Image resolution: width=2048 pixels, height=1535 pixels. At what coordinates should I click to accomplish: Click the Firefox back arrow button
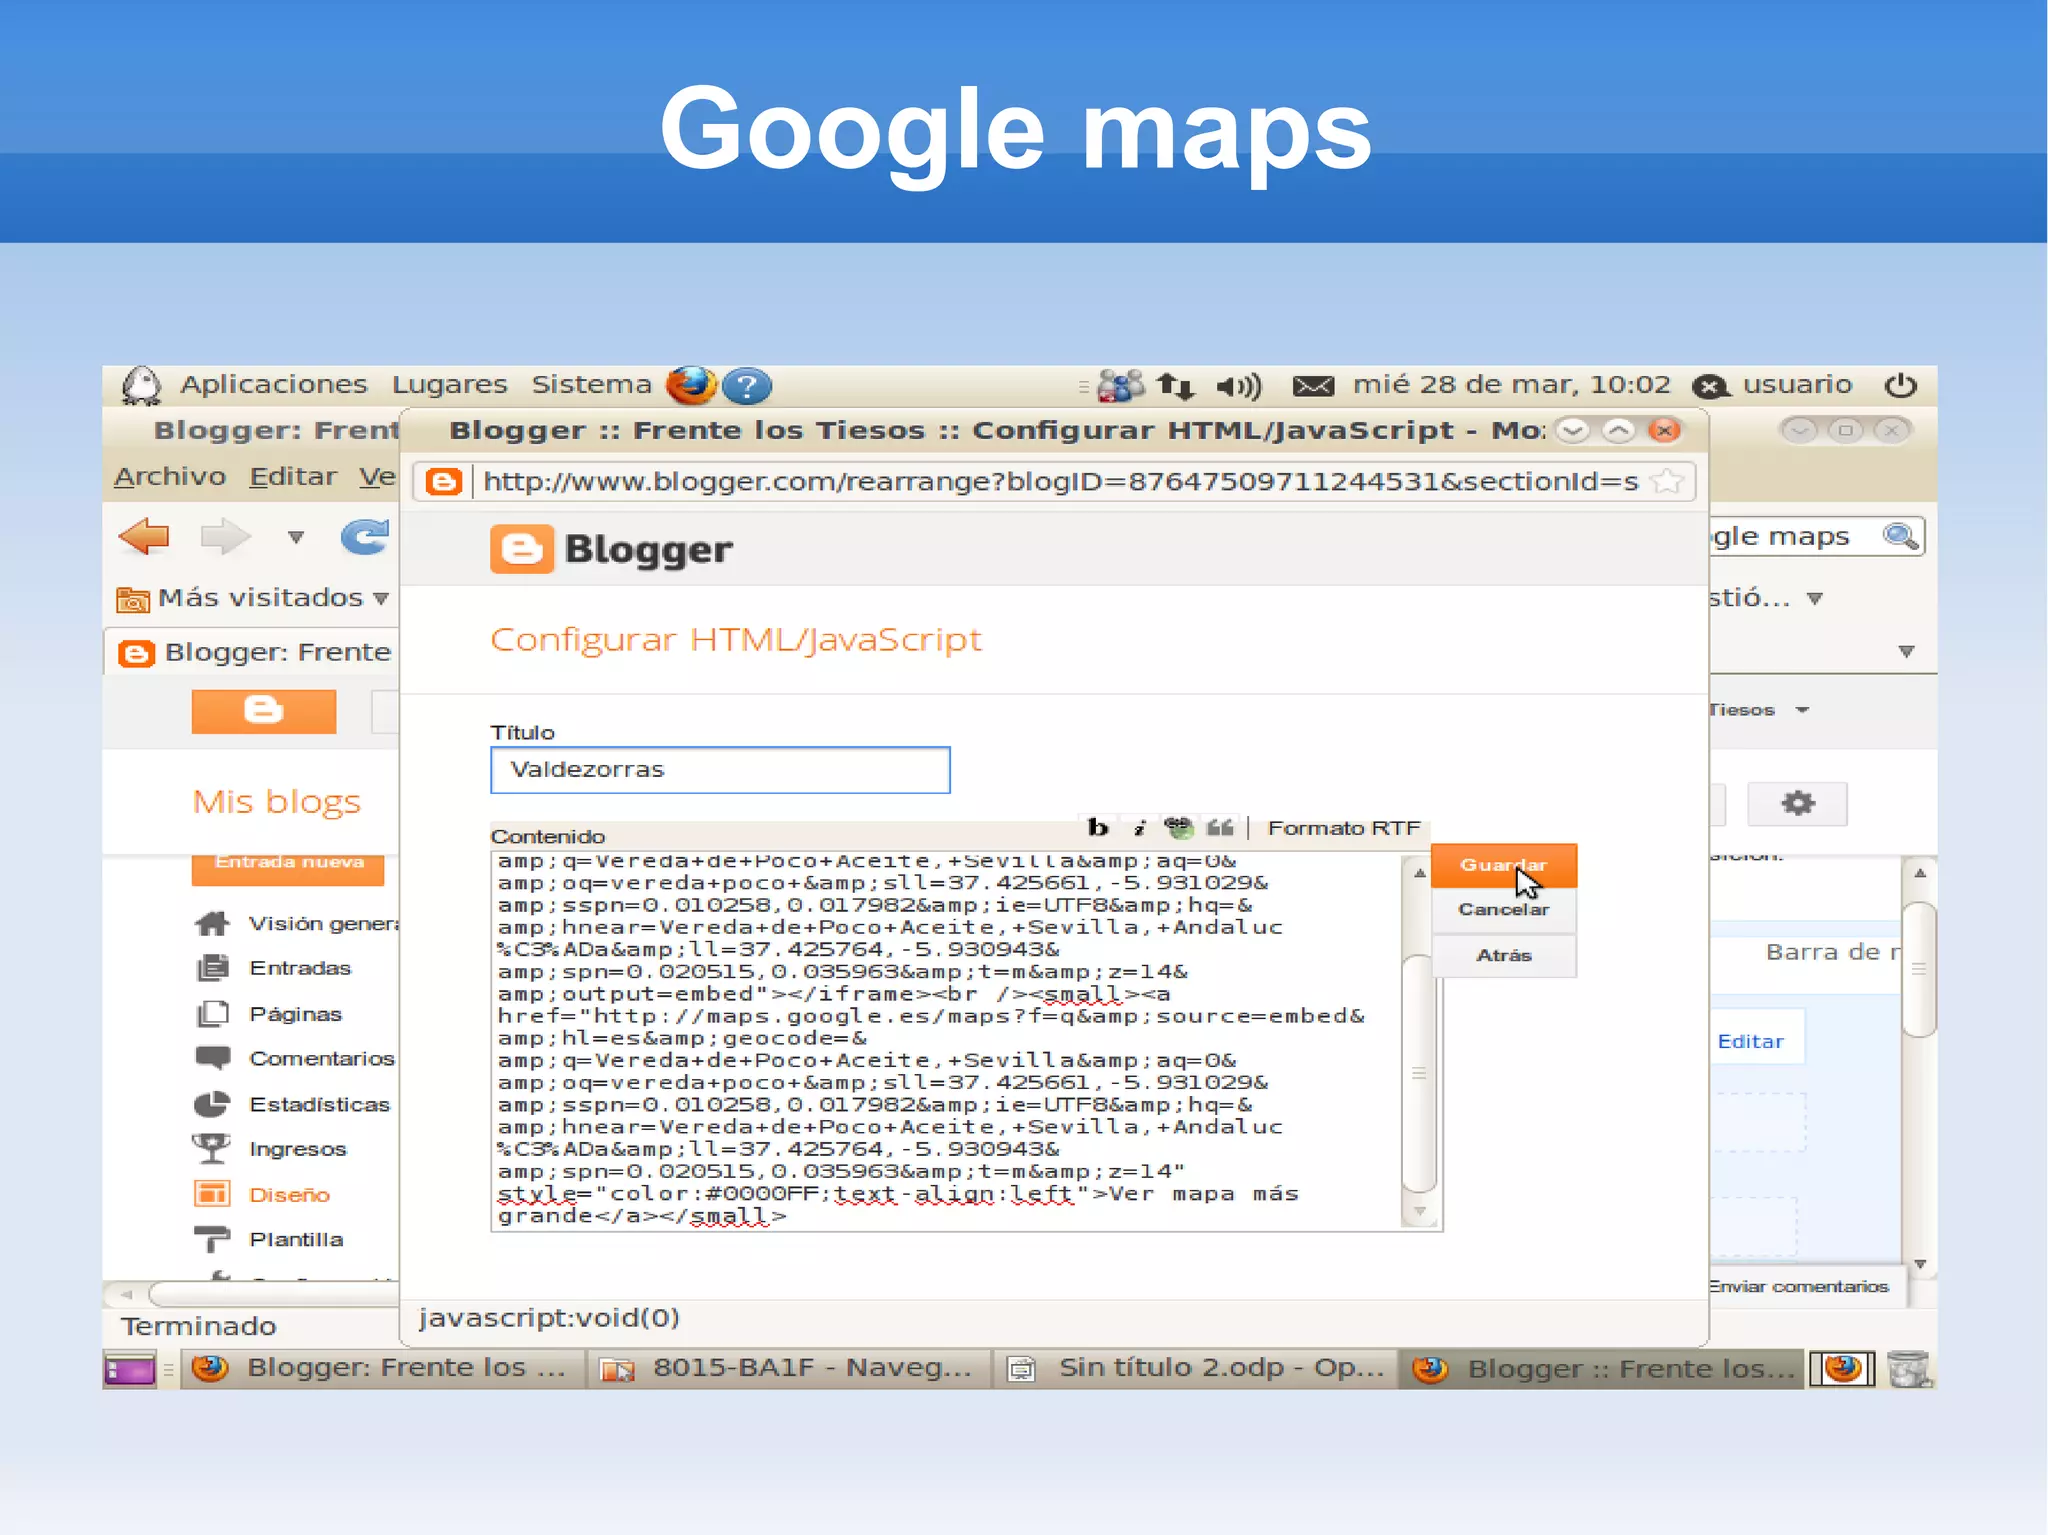pos(145,537)
